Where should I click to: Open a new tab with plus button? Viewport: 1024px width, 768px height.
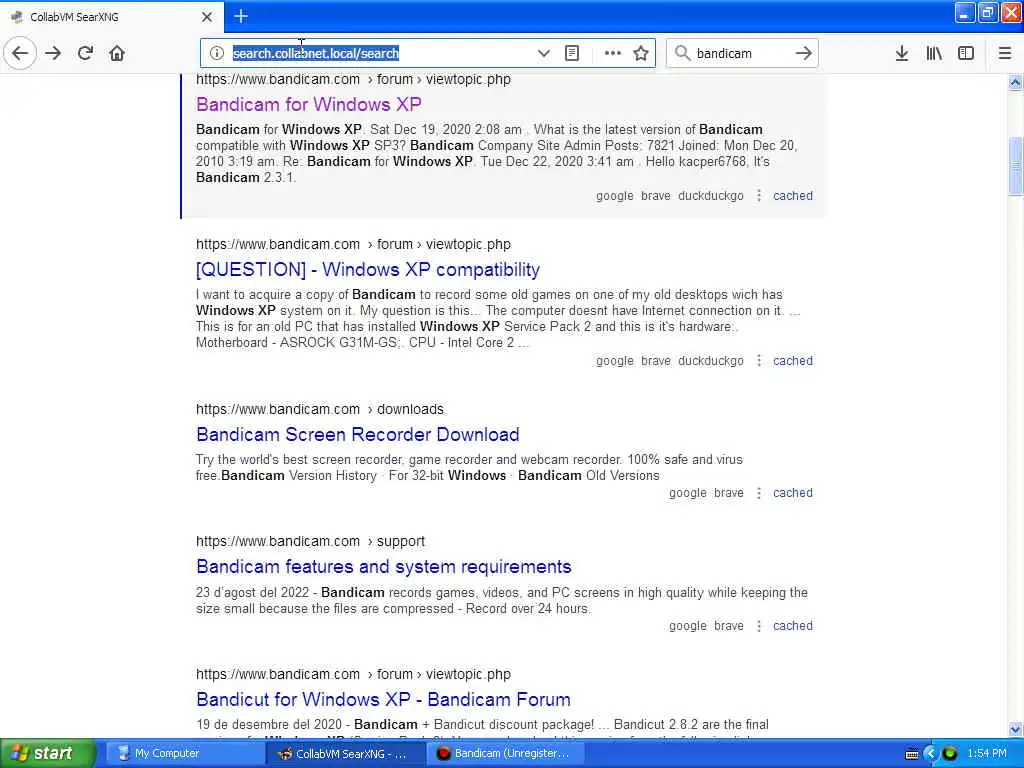pos(241,16)
